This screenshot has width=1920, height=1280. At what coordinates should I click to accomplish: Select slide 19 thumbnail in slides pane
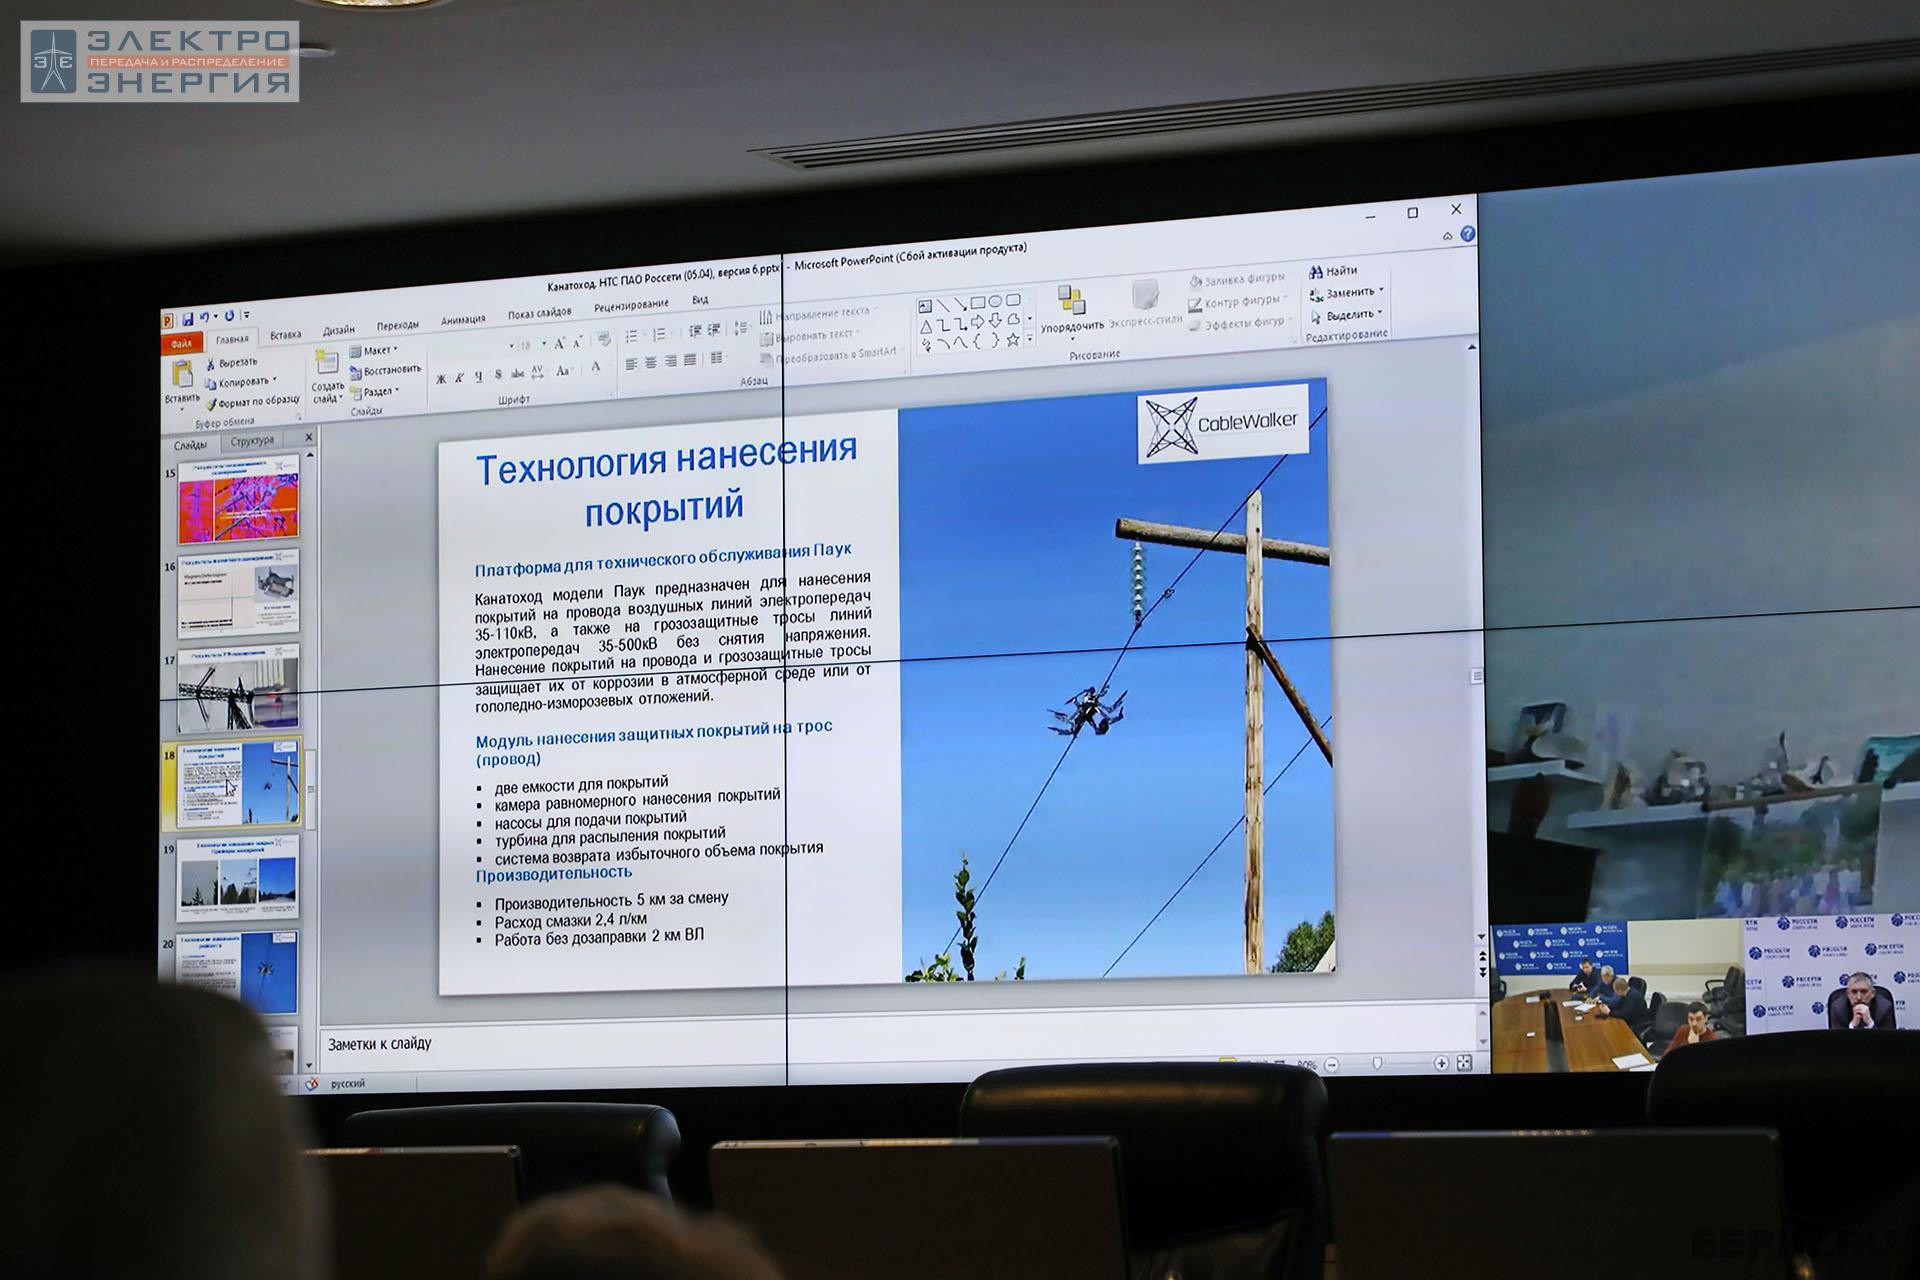pos(238,879)
